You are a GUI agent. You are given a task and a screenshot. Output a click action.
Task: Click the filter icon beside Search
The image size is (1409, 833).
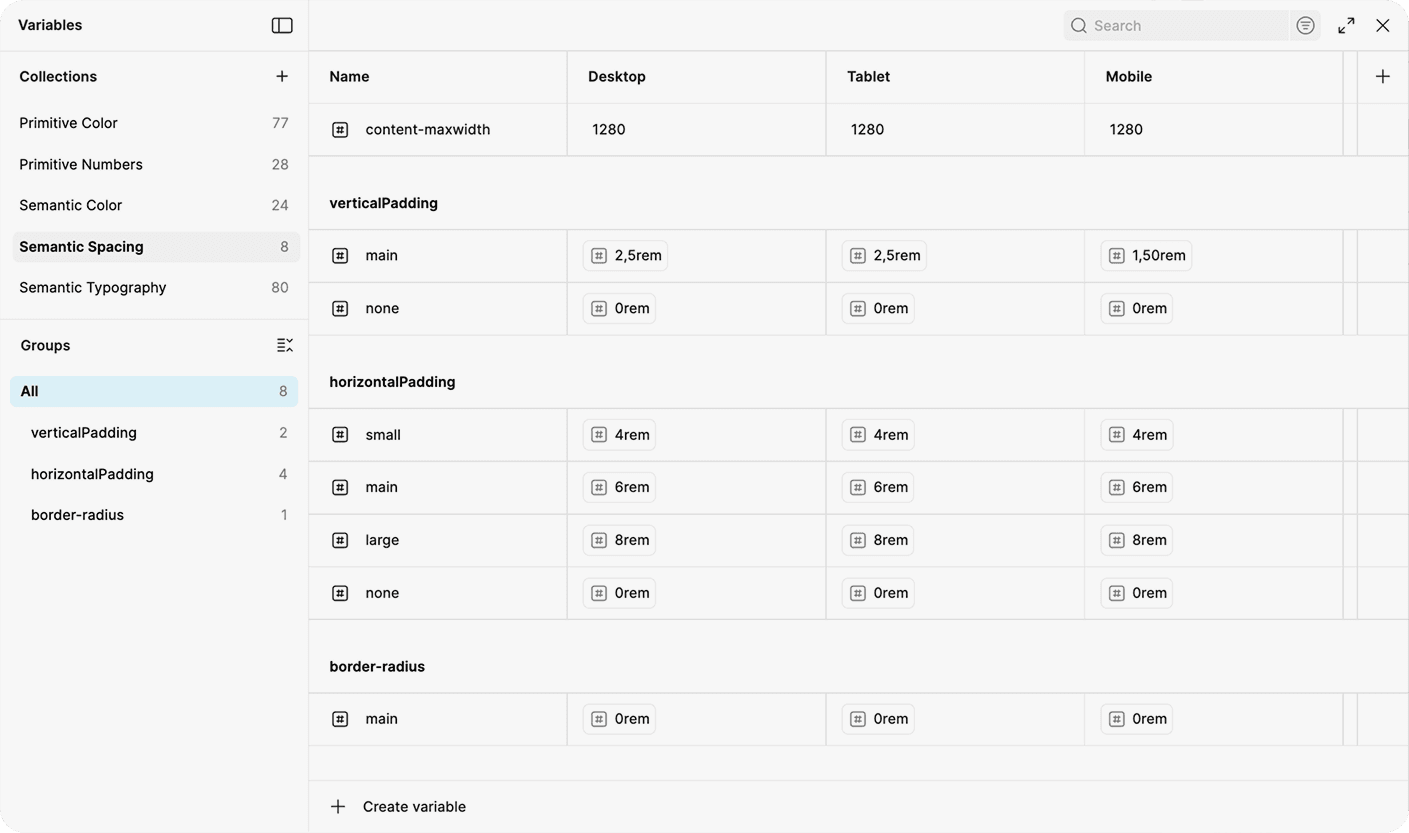(x=1305, y=25)
